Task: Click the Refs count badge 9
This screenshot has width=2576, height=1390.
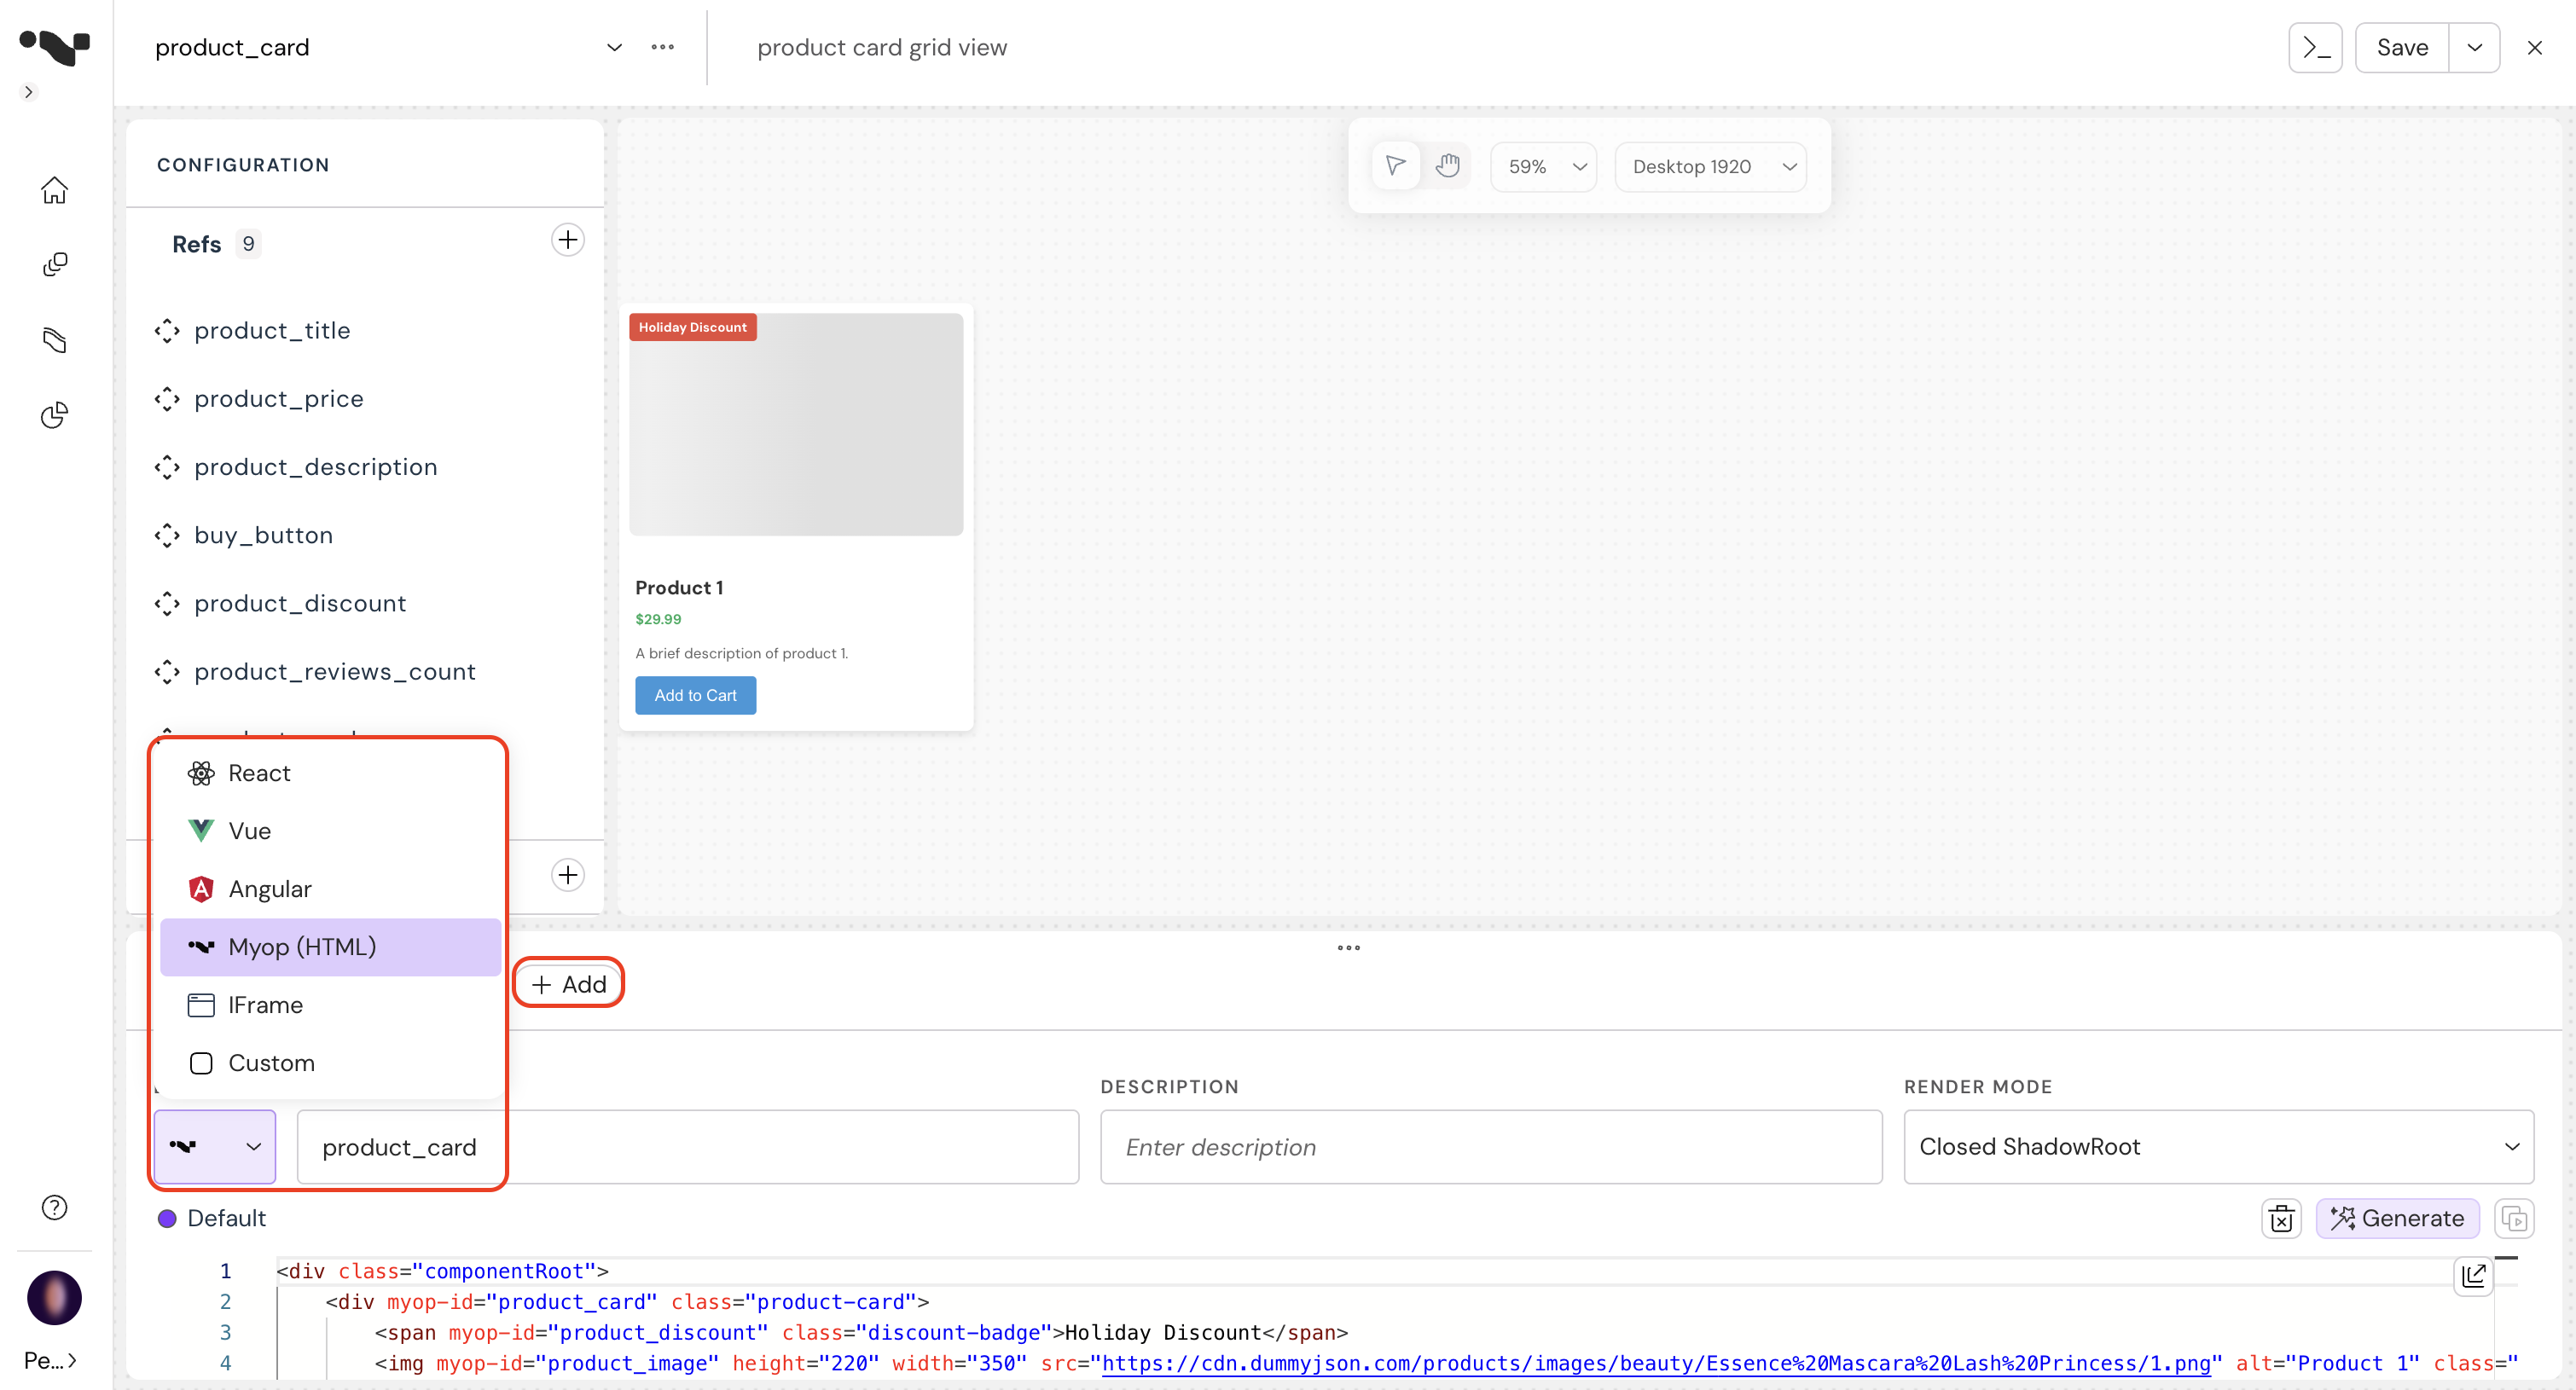Action: (248, 244)
